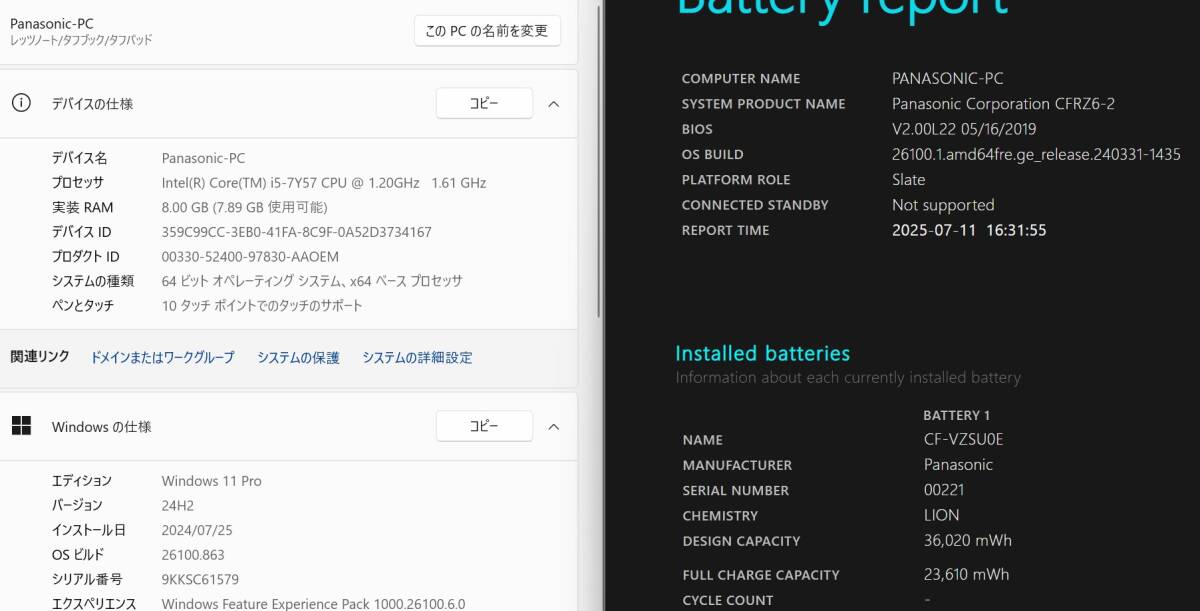
Task: Select the Panasonic-PC title at the top of settings
Action: tap(52, 23)
